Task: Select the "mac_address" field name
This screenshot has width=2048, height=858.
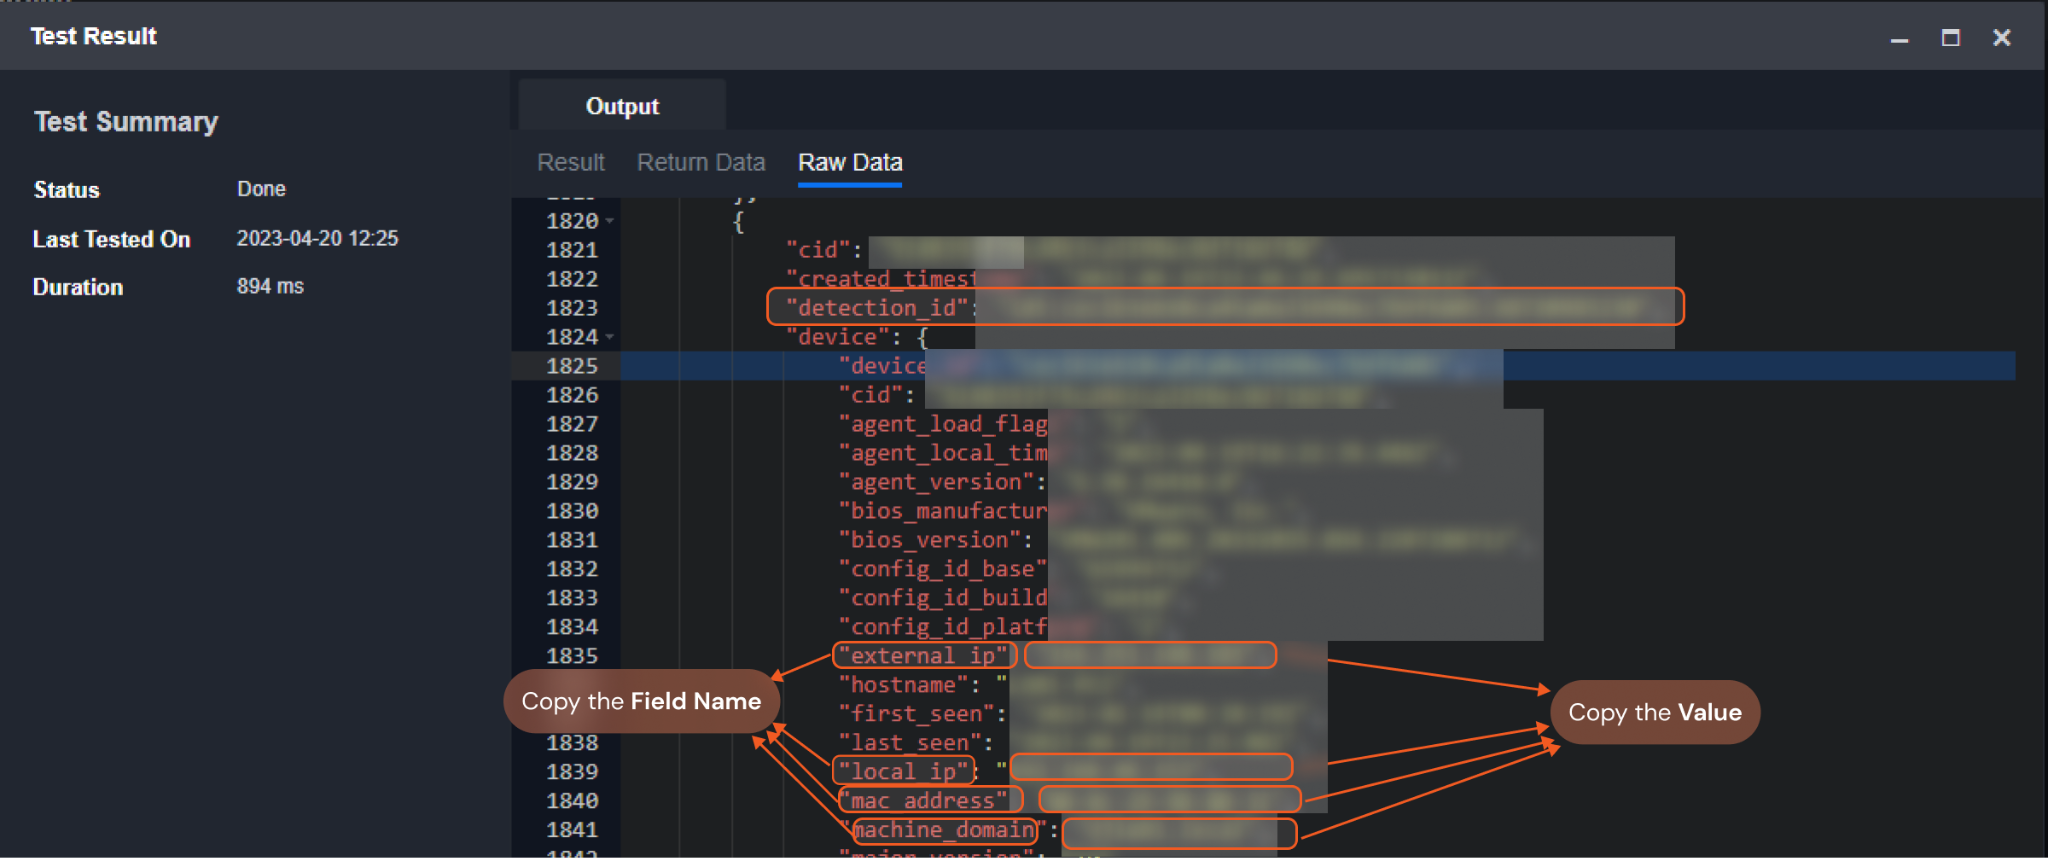Action: (930, 800)
